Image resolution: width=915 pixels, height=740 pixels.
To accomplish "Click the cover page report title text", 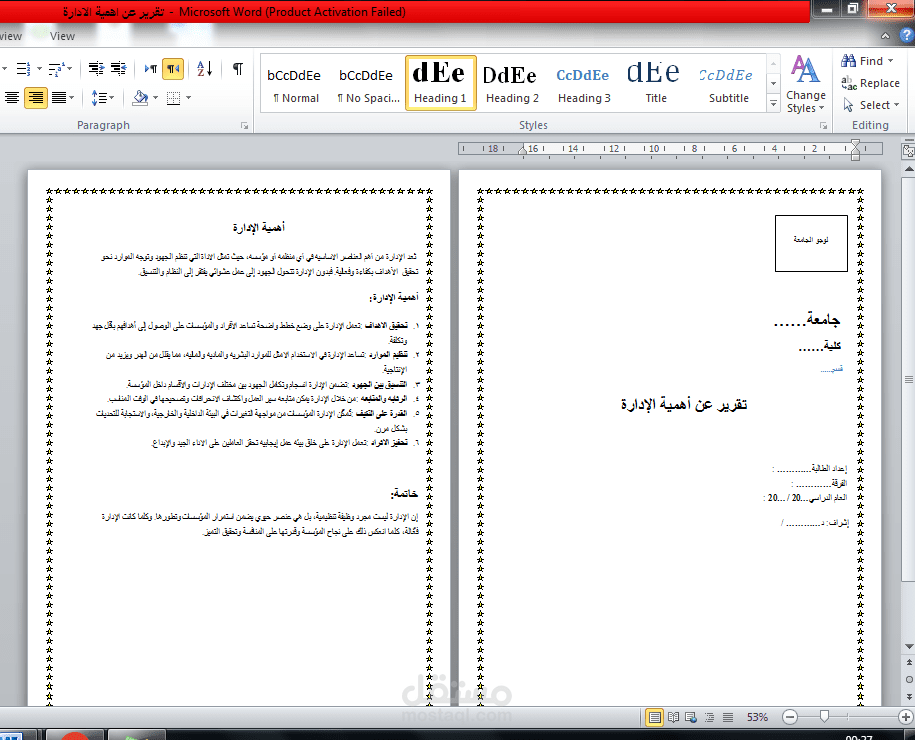I will pos(684,404).
